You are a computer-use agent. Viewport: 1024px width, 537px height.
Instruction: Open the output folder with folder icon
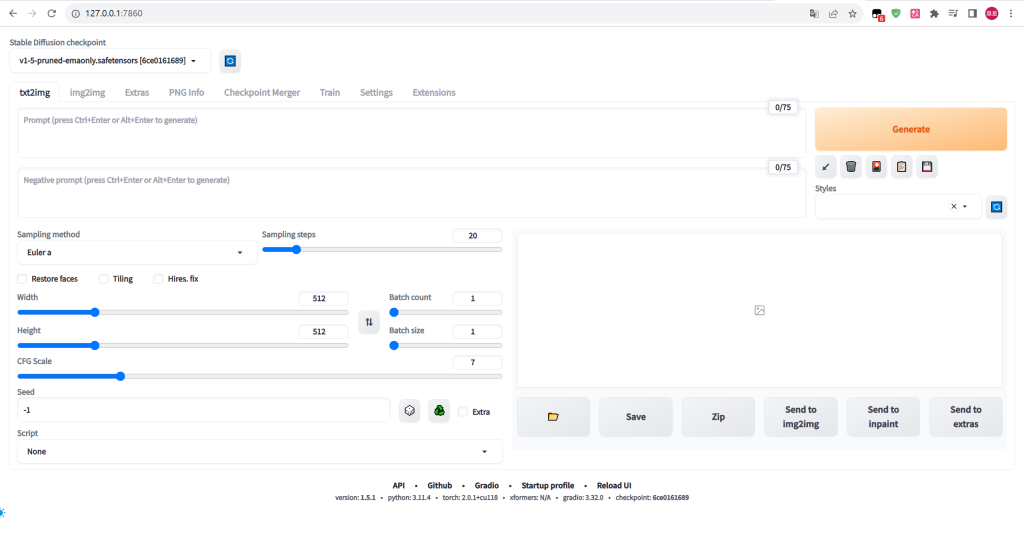(x=553, y=416)
